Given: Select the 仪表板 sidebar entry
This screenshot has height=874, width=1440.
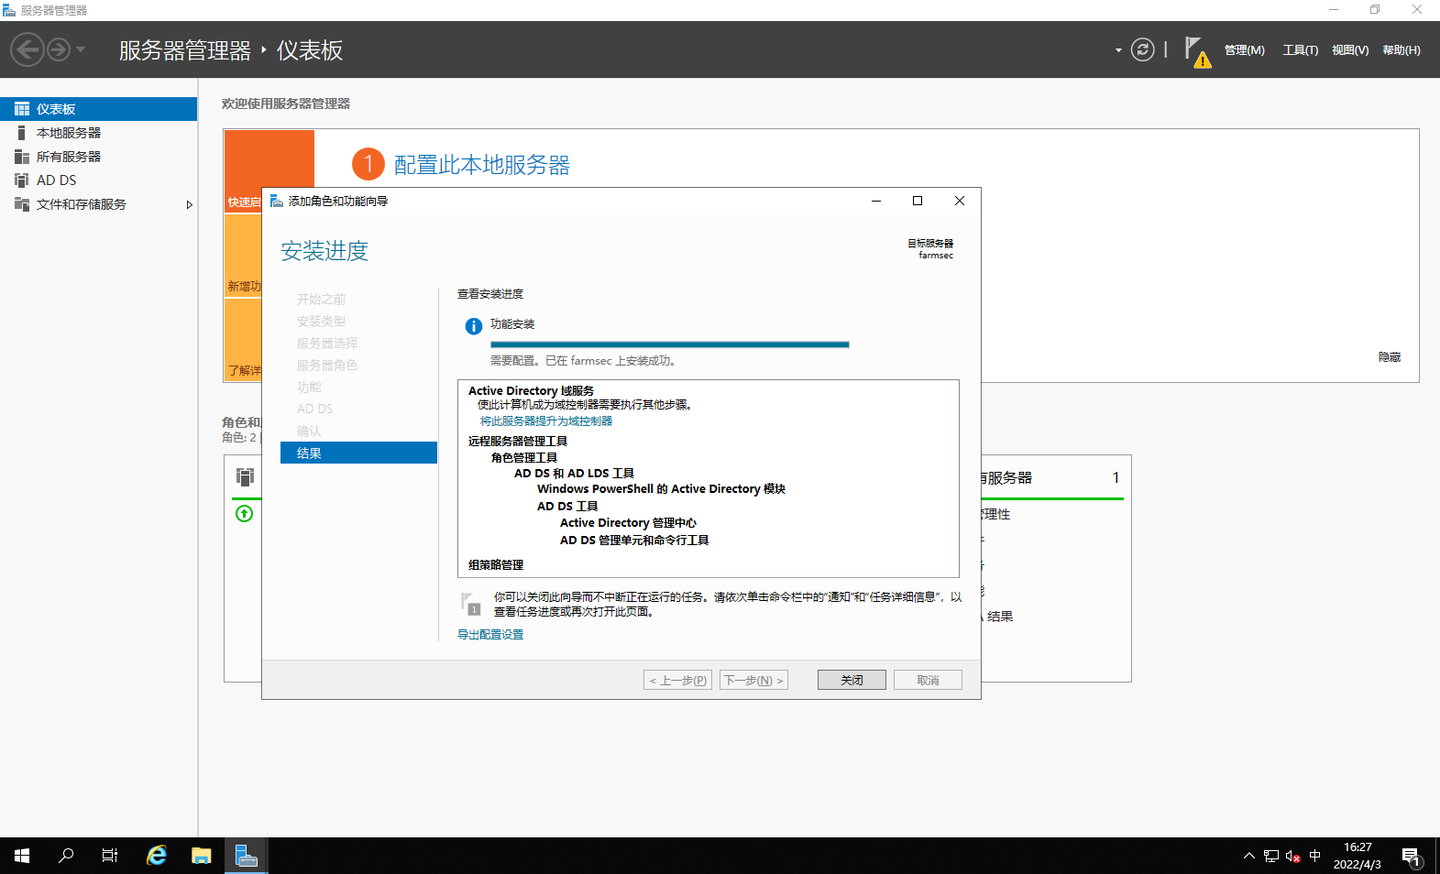Looking at the screenshot, I should [55, 108].
